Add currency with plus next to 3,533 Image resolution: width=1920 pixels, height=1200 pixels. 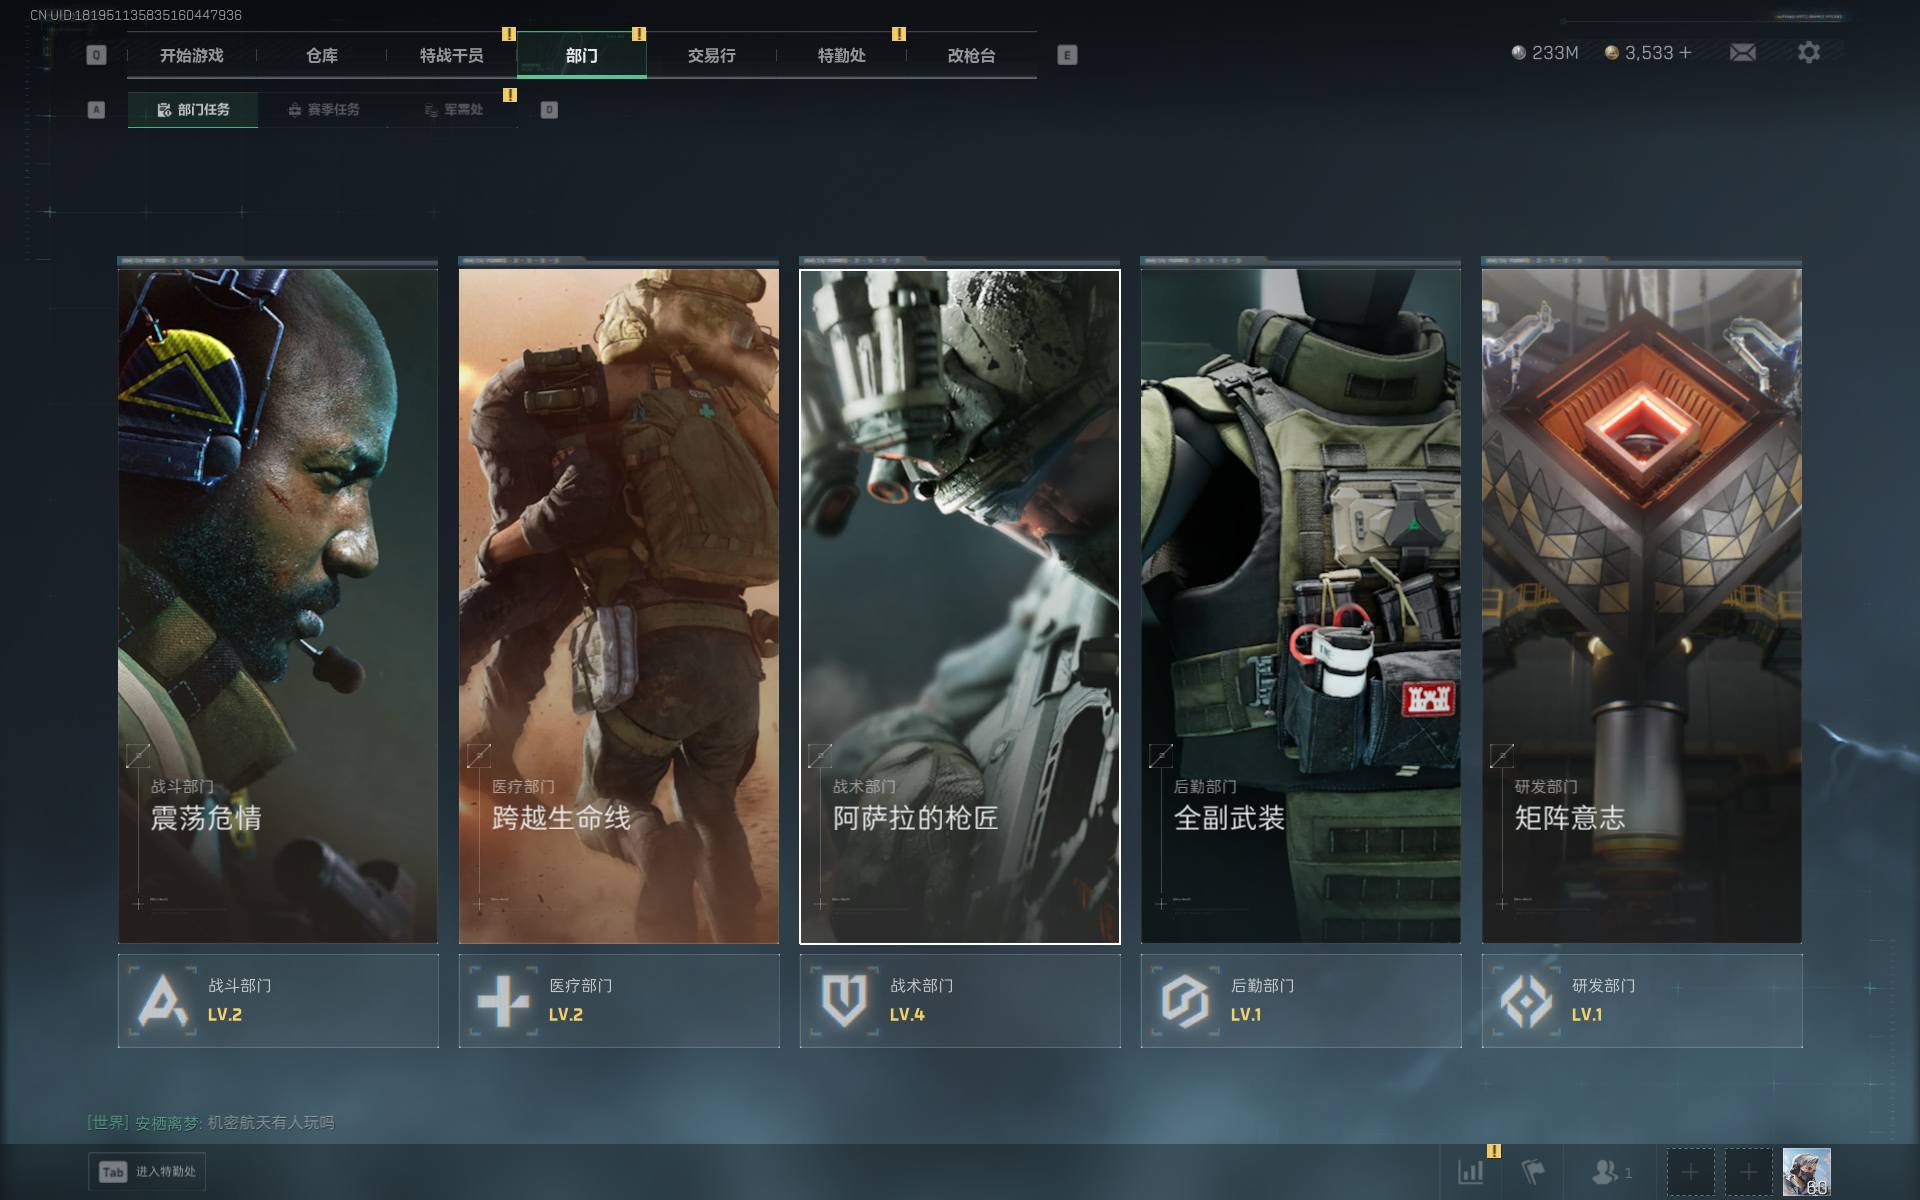(x=1686, y=53)
